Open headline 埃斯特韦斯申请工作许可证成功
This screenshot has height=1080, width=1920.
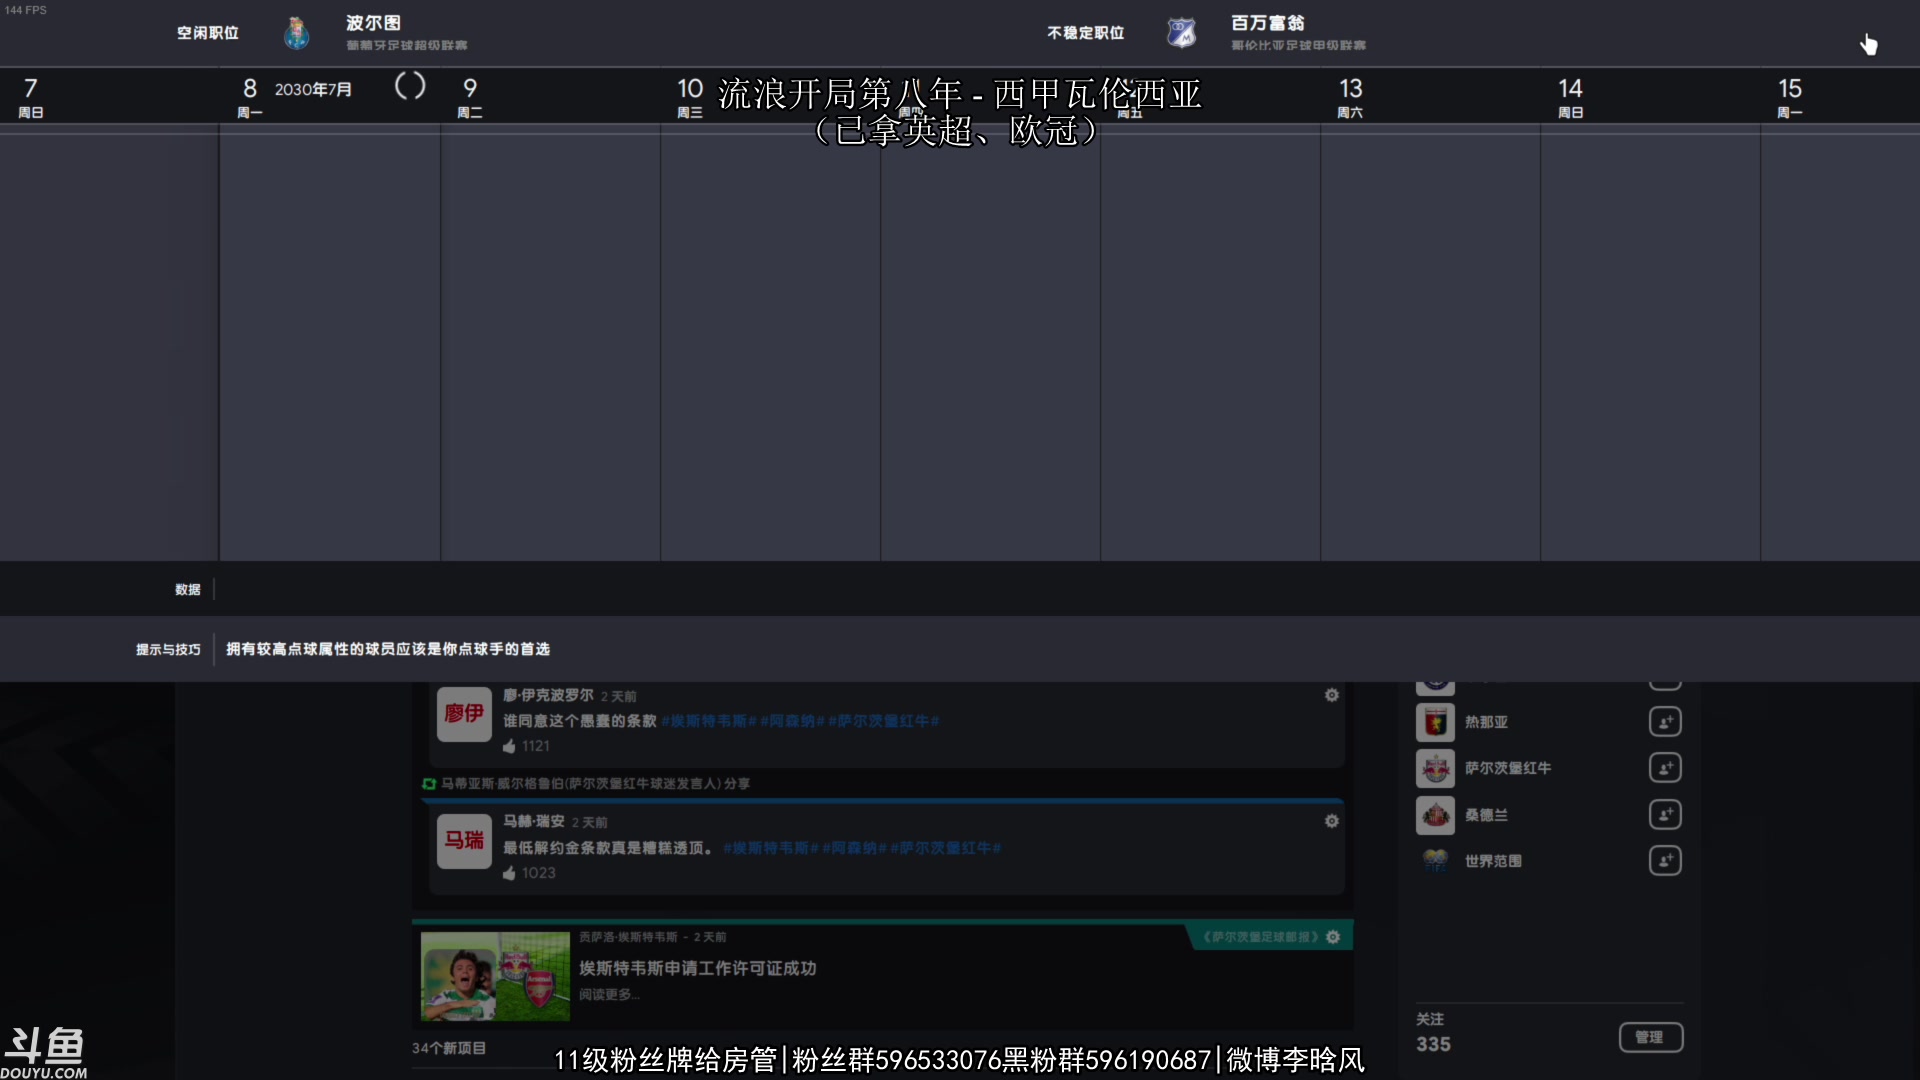point(698,968)
